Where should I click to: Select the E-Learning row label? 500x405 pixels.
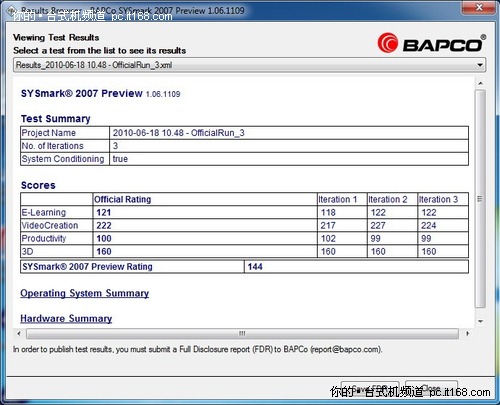(44, 212)
